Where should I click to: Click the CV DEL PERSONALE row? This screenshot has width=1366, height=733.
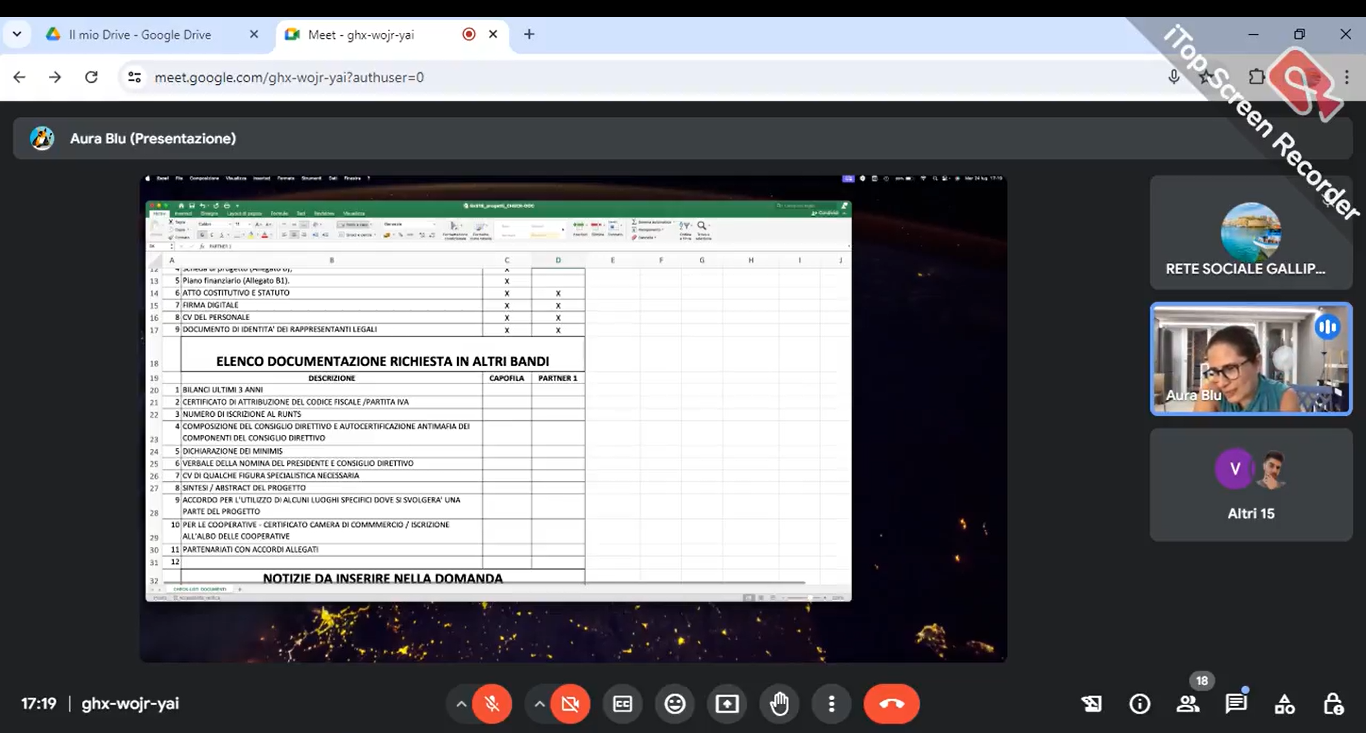tap(332, 317)
